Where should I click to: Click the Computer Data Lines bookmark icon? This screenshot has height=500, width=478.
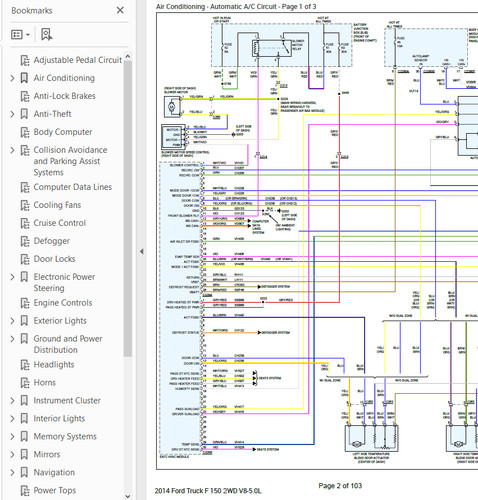(x=25, y=187)
